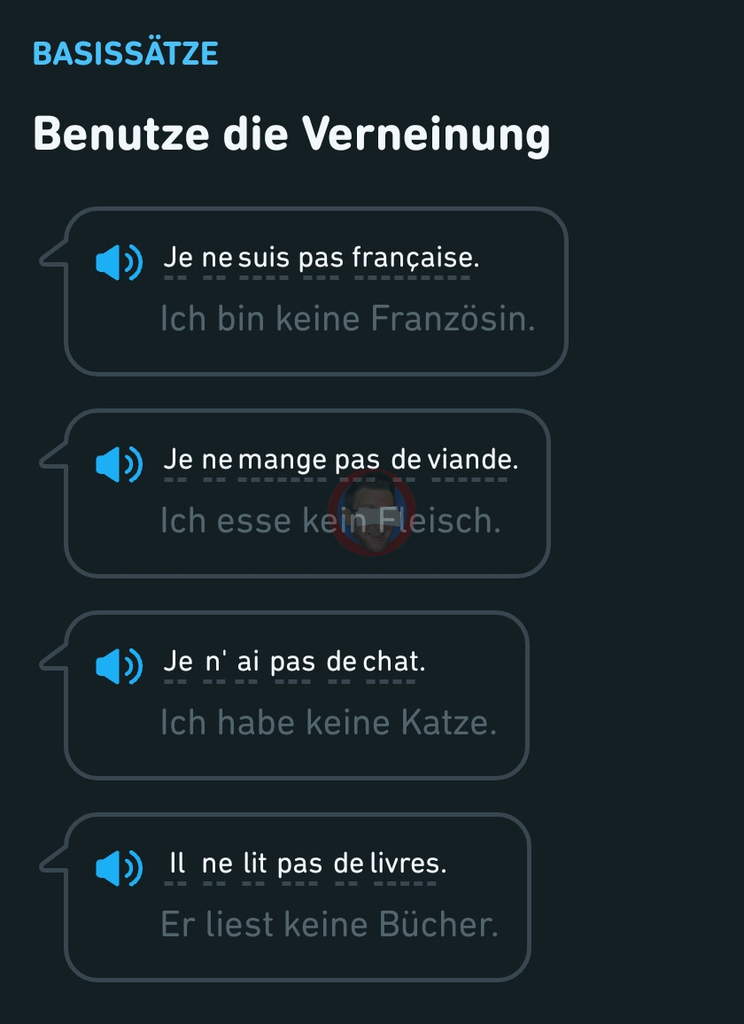744x1024 pixels.
Task: Tap the word "livres" for a hint
Action: point(407,865)
